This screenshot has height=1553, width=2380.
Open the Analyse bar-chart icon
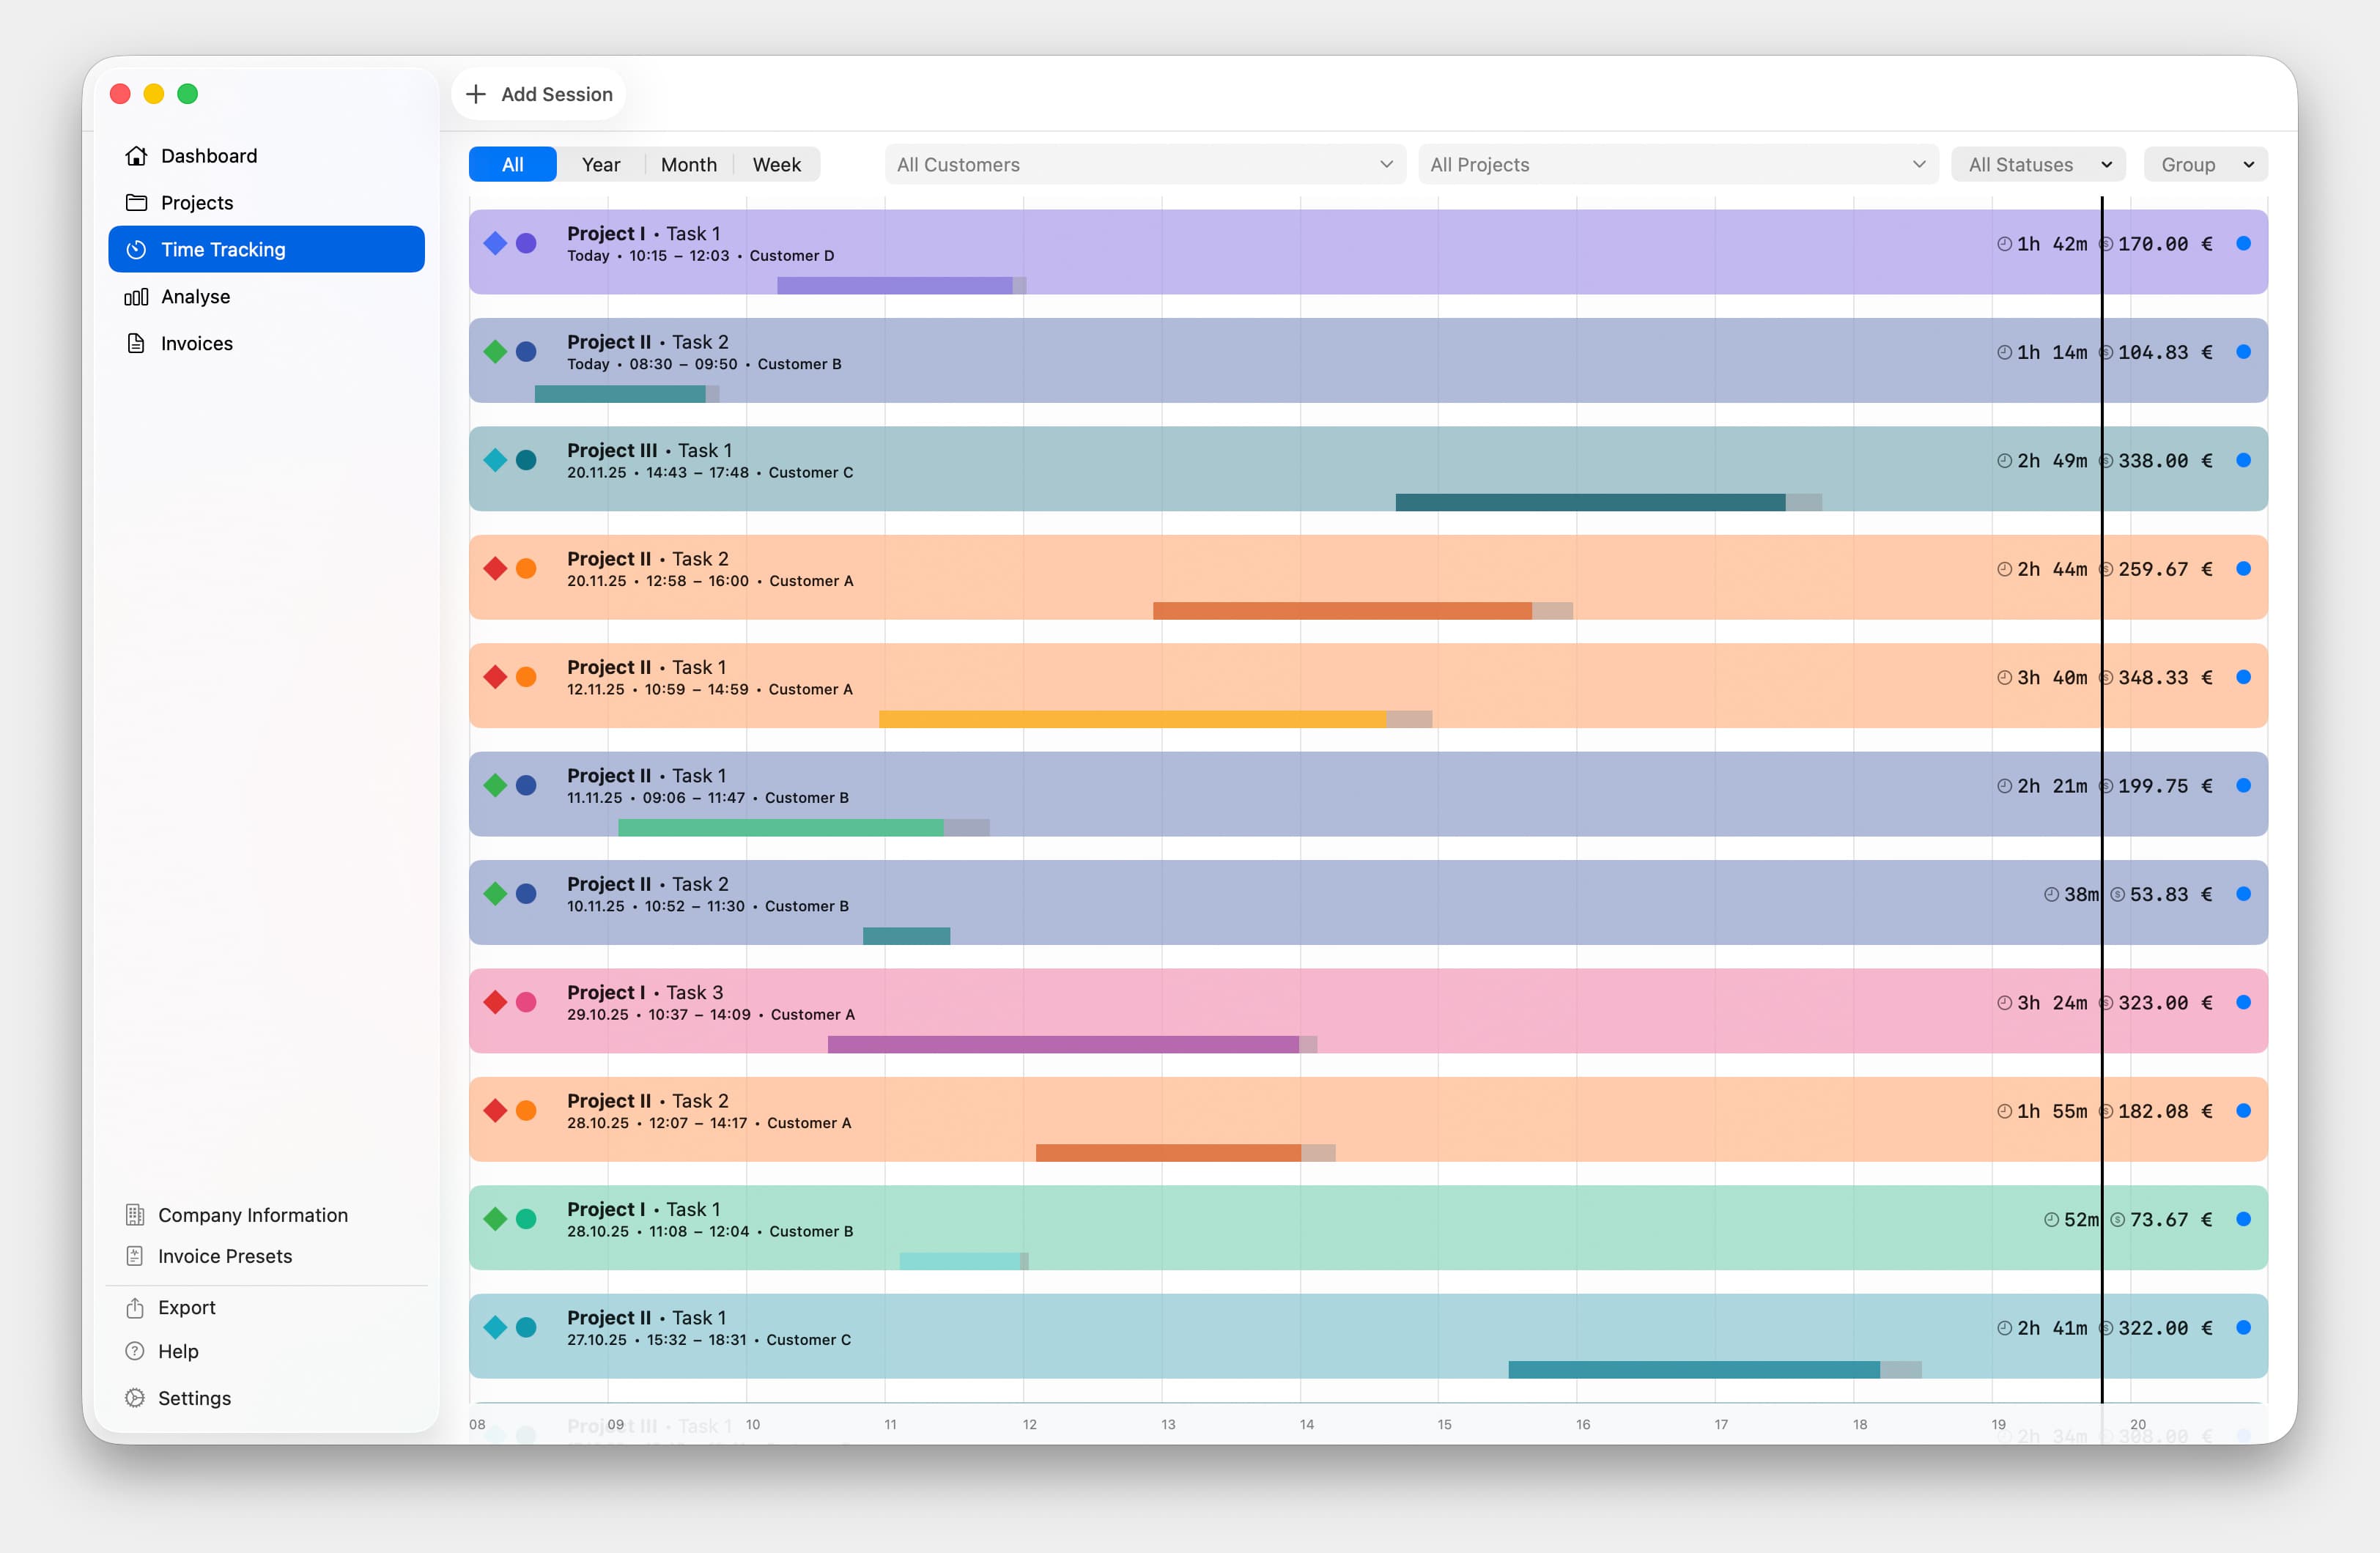(x=136, y=296)
